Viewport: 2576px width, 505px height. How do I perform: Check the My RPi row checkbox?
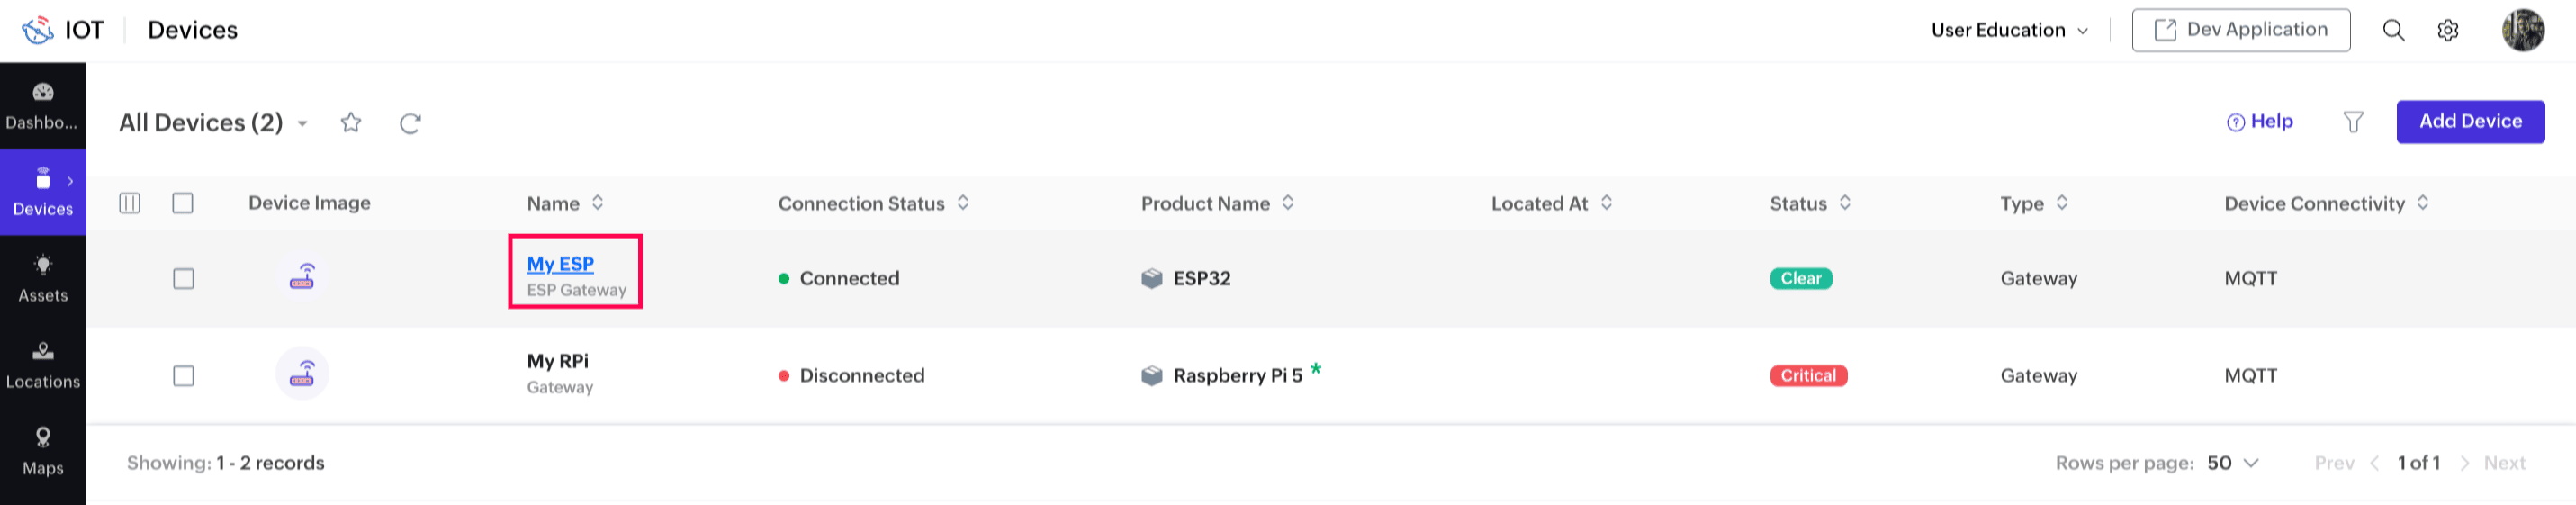(183, 376)
